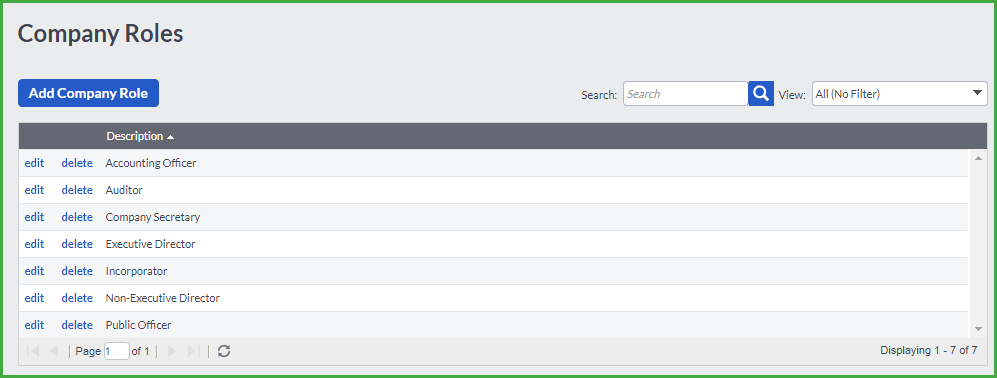Edit the Accounting Officer role
This screenshot has height=378, width=997.
34,163
